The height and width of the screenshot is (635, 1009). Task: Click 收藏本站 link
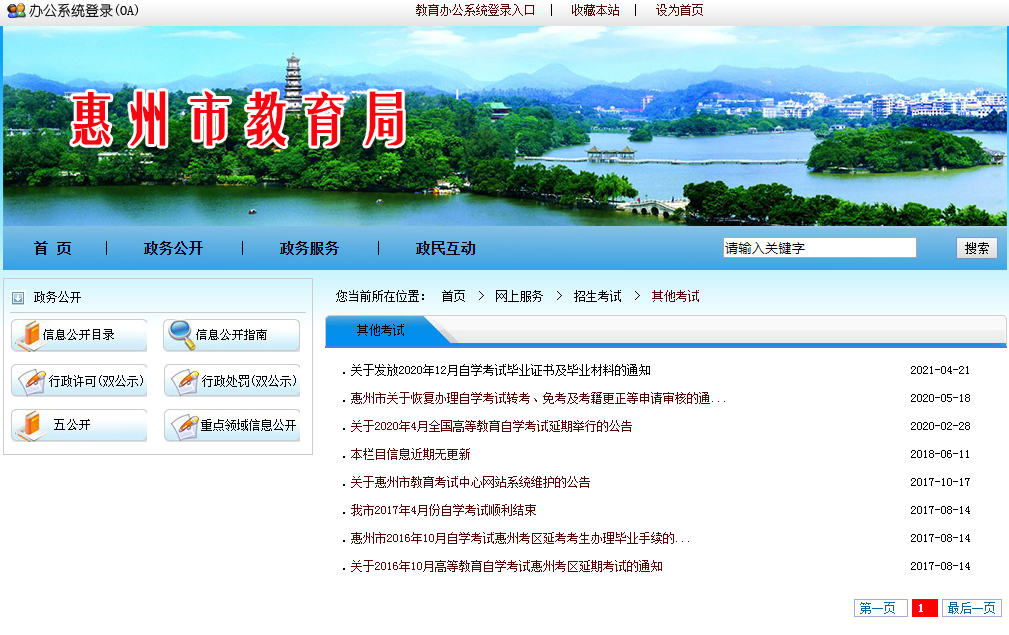[x=595, y=10]
